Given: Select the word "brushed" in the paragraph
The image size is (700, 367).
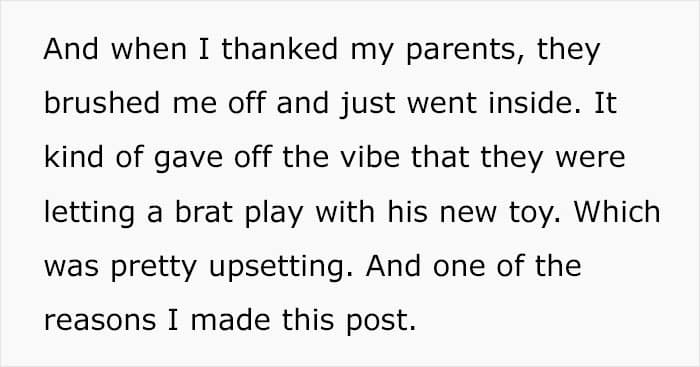Looking at the screenshot, I should 102,103.
